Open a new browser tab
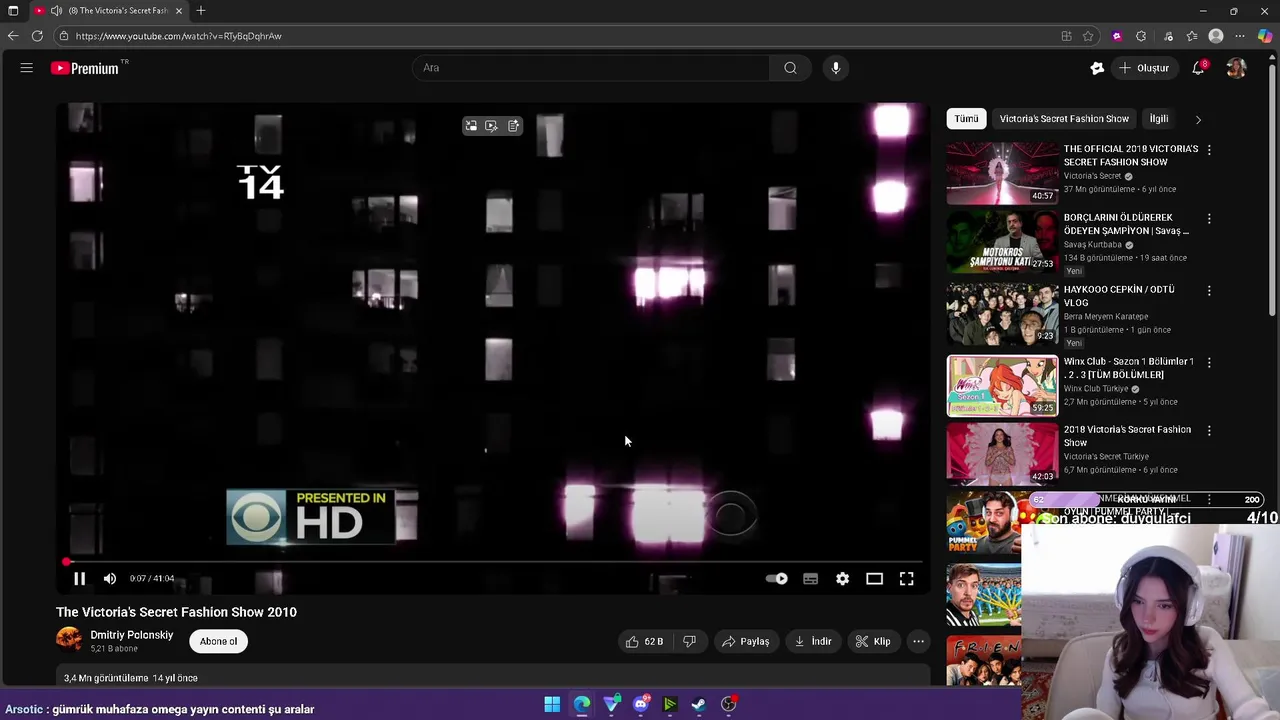1280x720 pixels. [201, 11]
